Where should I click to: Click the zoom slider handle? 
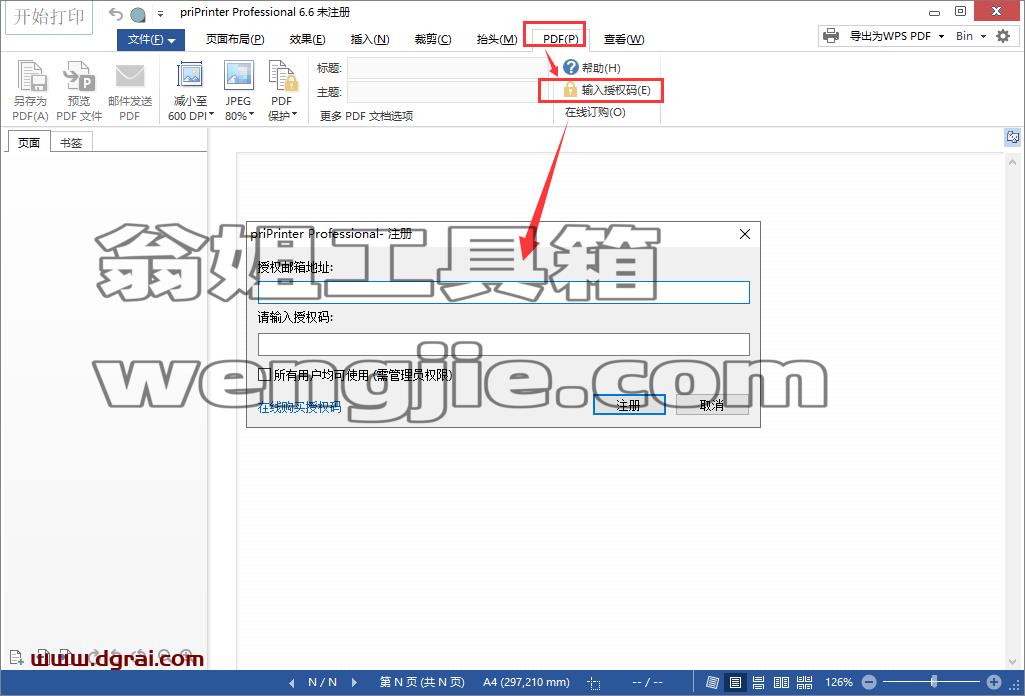933,682
